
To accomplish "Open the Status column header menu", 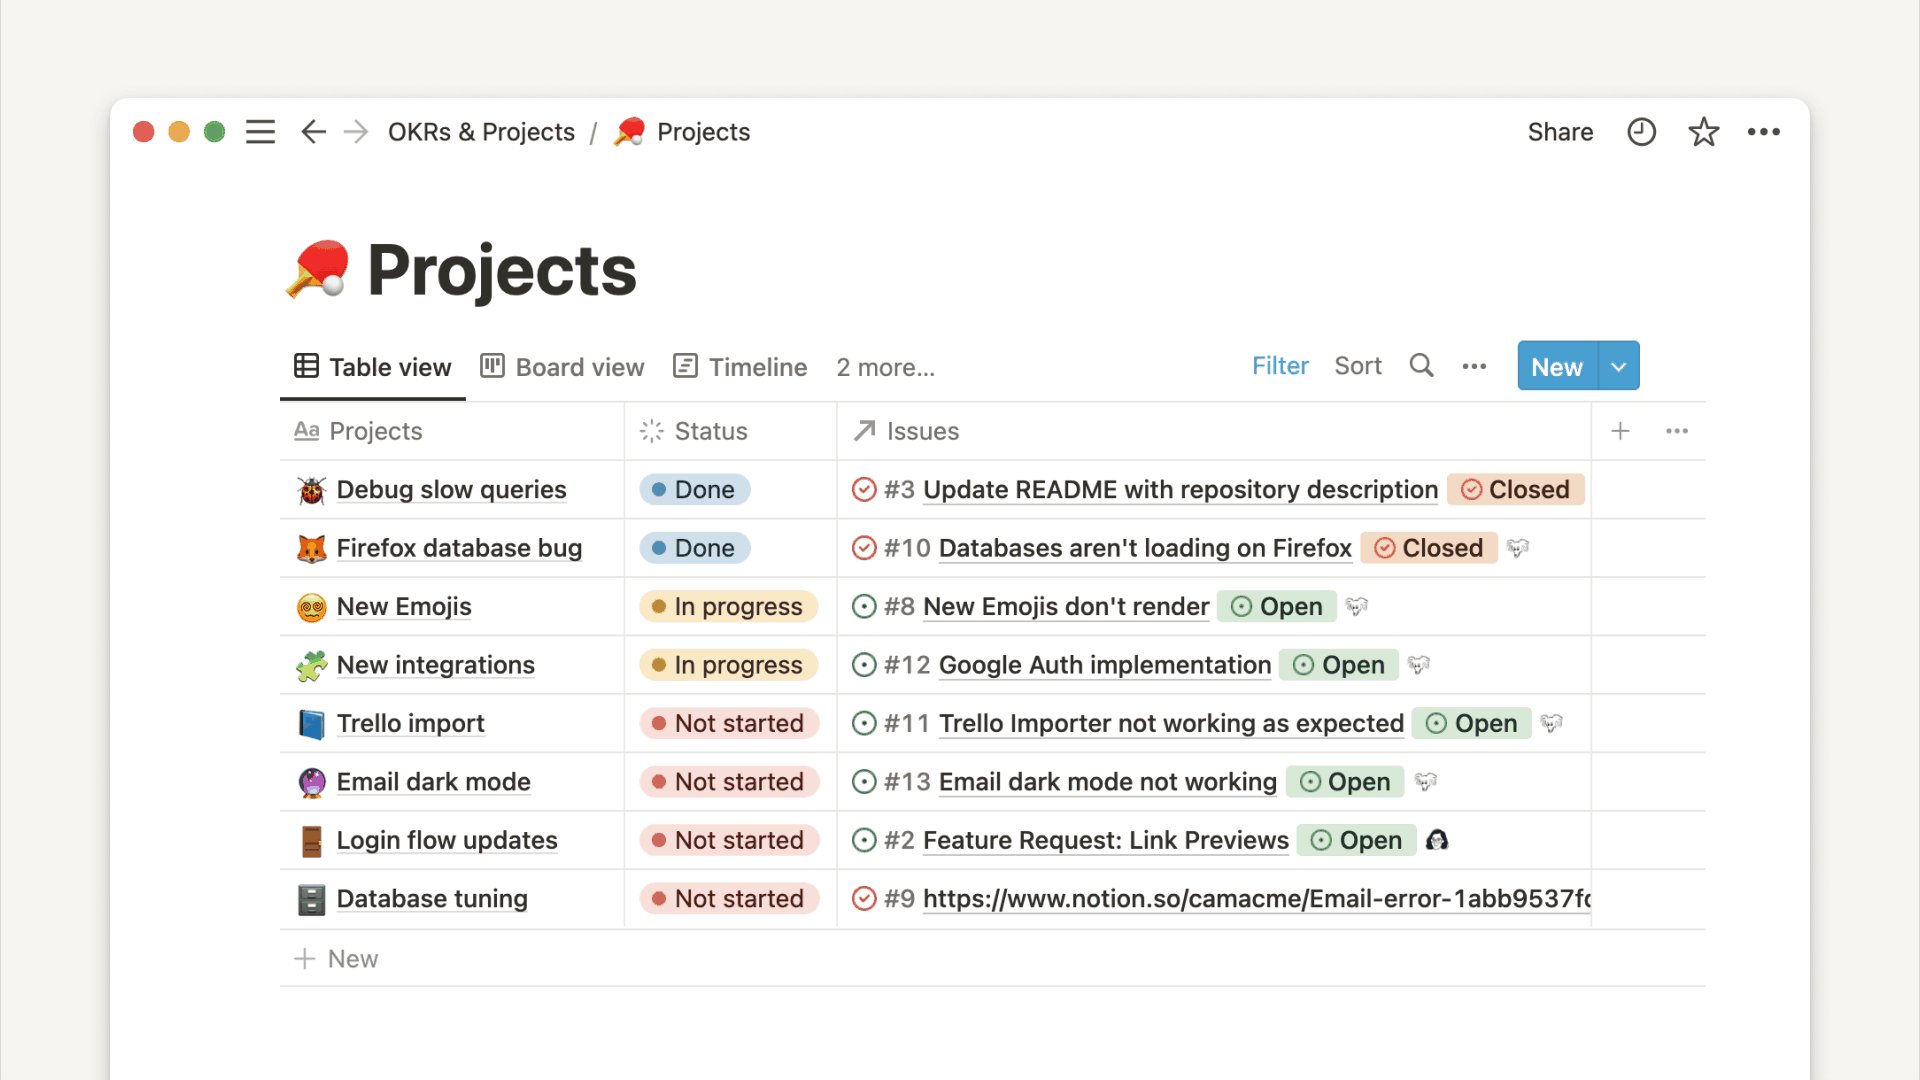I will pos(710,431).
